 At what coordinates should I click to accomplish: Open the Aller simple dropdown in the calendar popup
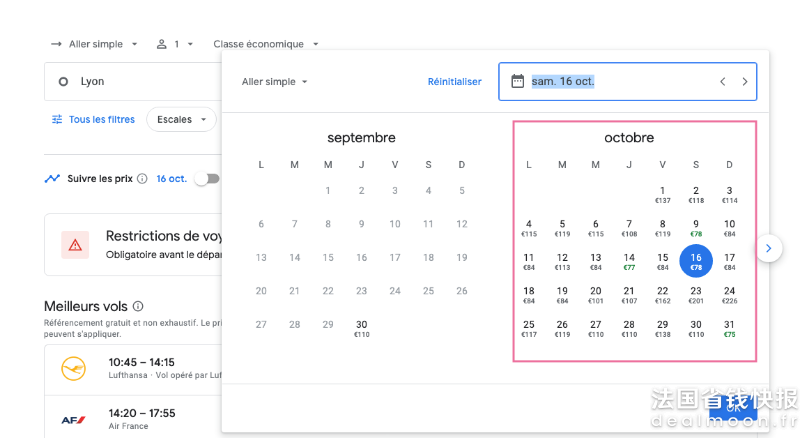point(274,82)
